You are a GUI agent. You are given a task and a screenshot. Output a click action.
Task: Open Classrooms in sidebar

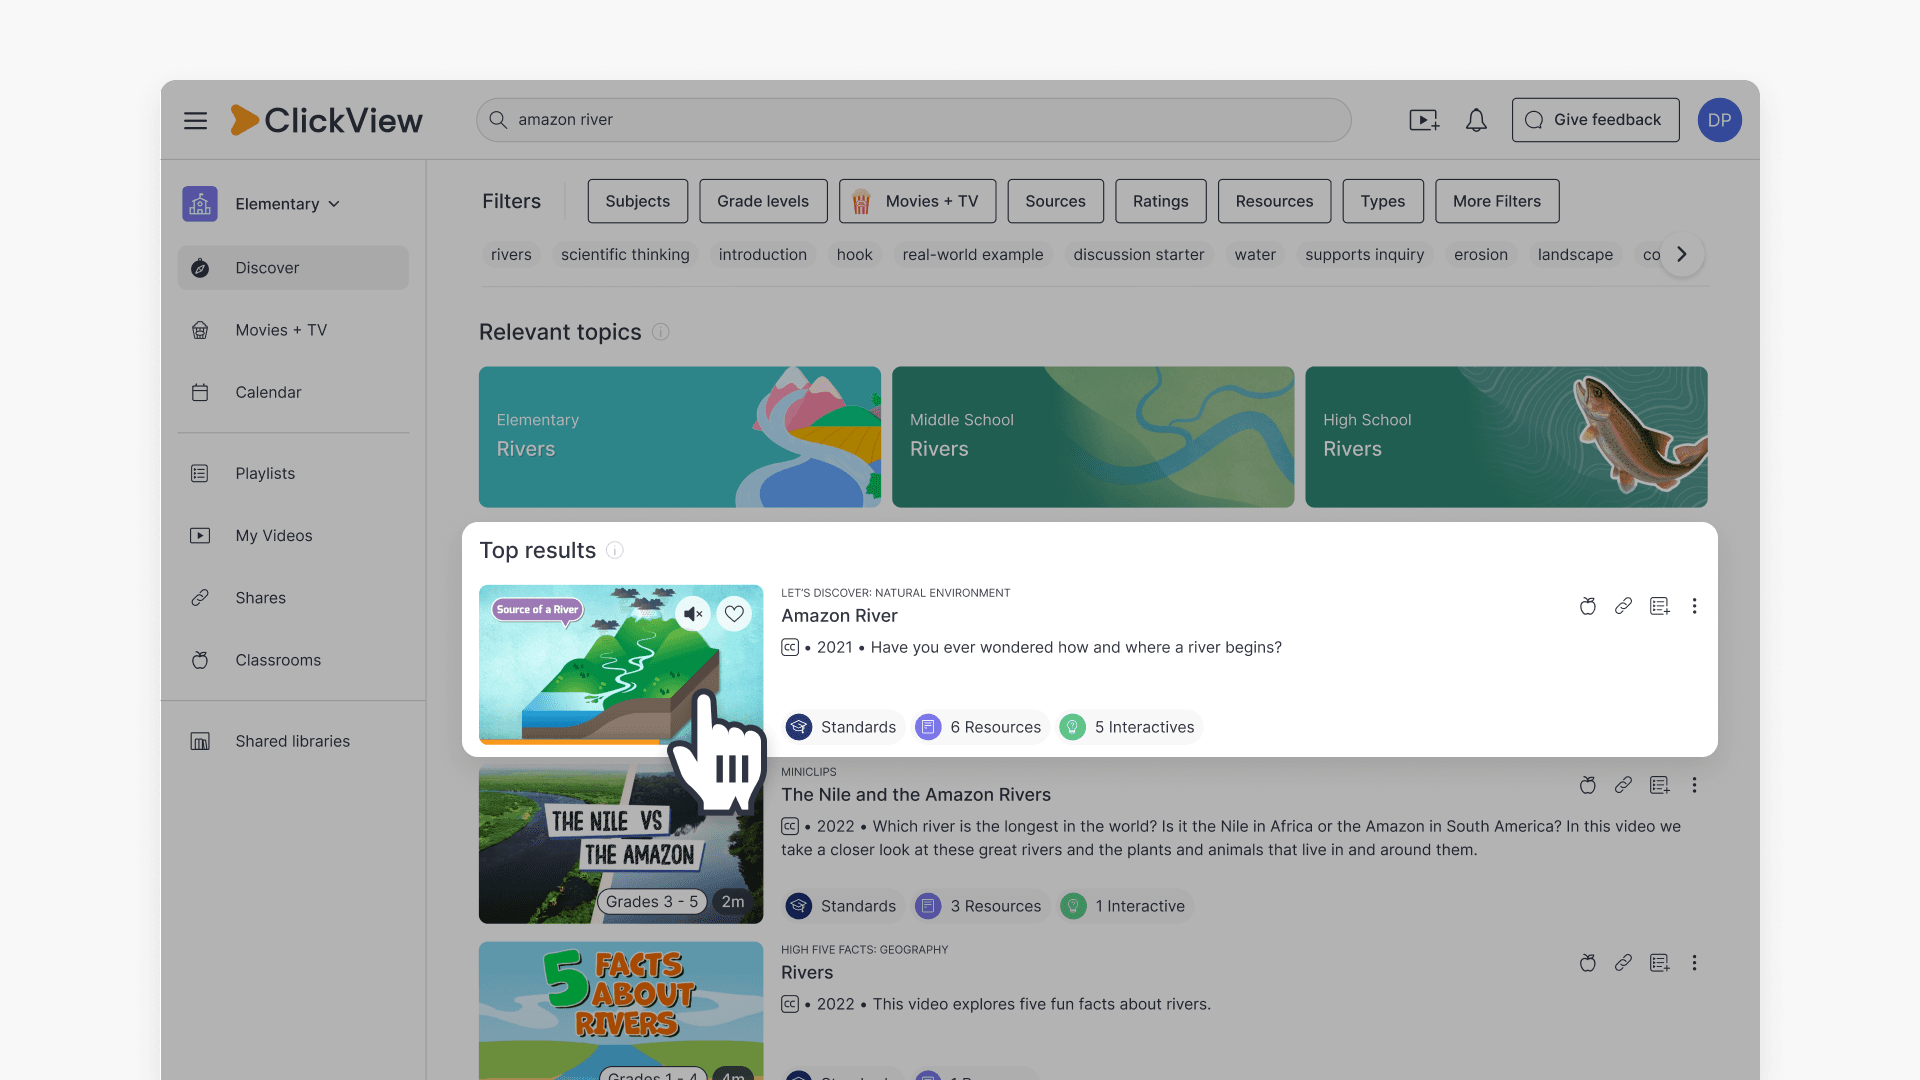[x=293, y=660]
